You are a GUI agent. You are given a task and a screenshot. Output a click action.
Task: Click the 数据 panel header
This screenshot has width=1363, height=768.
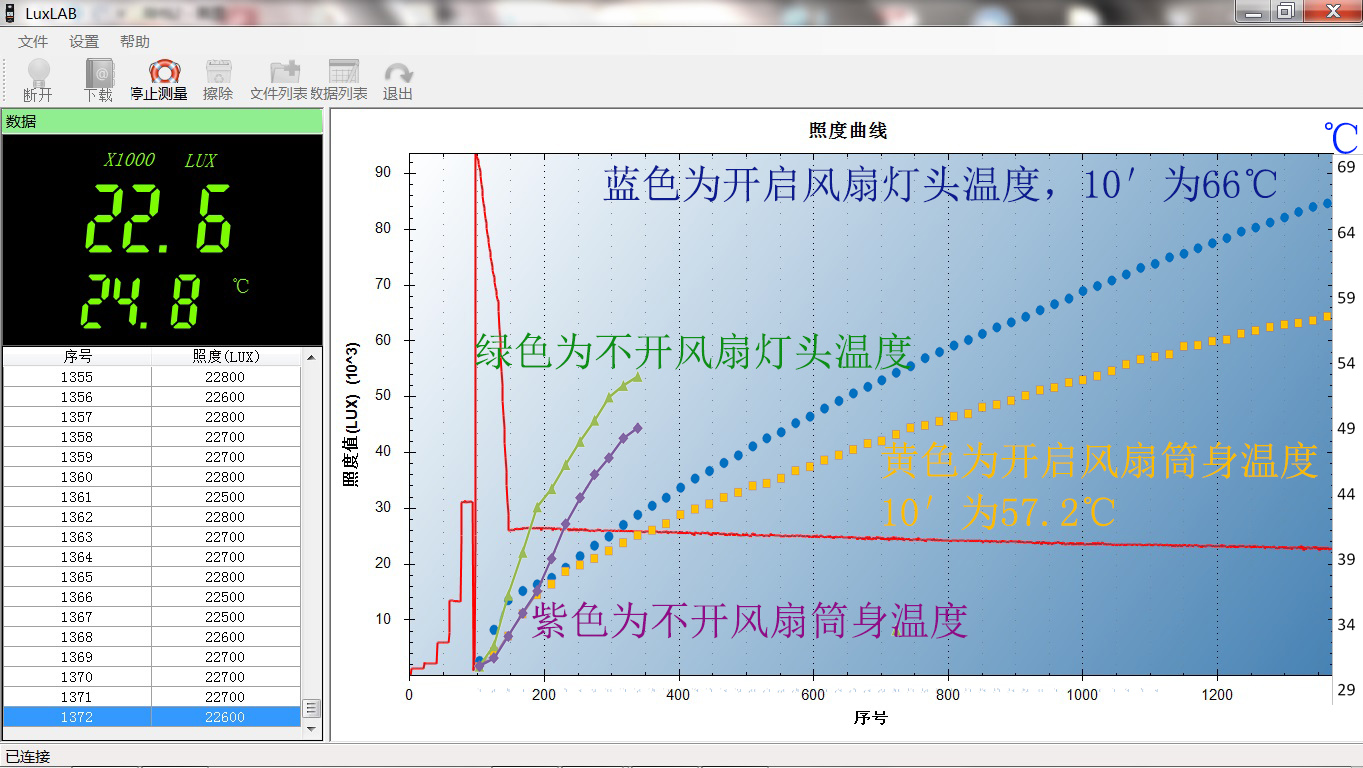162,121
